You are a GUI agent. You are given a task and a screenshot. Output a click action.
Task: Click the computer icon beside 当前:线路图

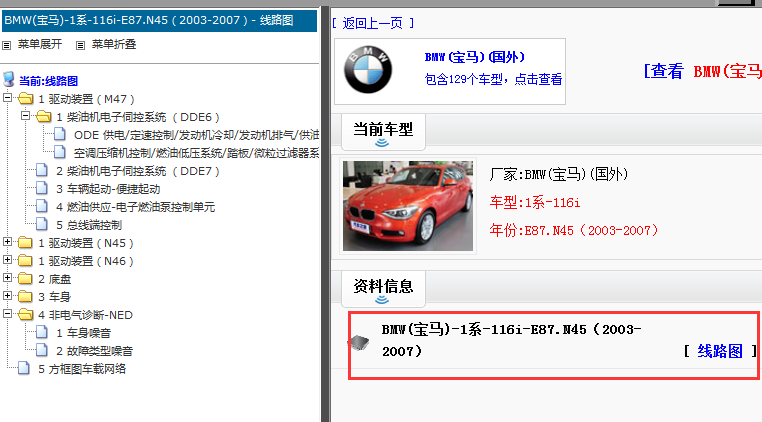click(x=8, y=79)
